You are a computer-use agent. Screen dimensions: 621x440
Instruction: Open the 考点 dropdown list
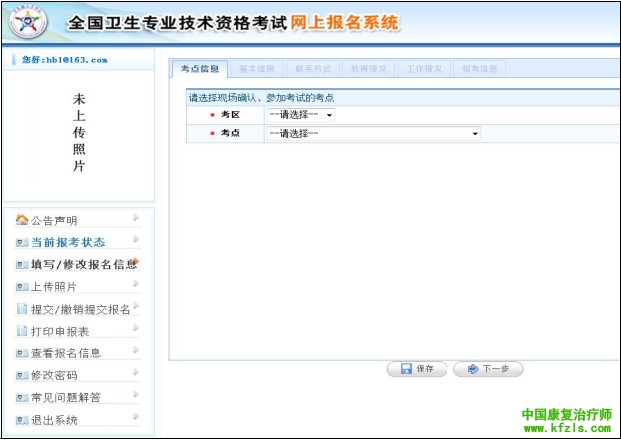point(372,134)
